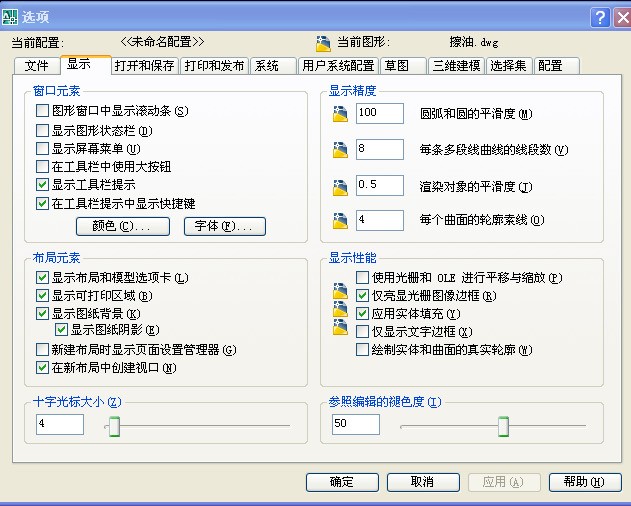Click the 每个曲面的轮廓素线 field with value 4
This screenshot has width=631, height=506.
click(379, 220)
